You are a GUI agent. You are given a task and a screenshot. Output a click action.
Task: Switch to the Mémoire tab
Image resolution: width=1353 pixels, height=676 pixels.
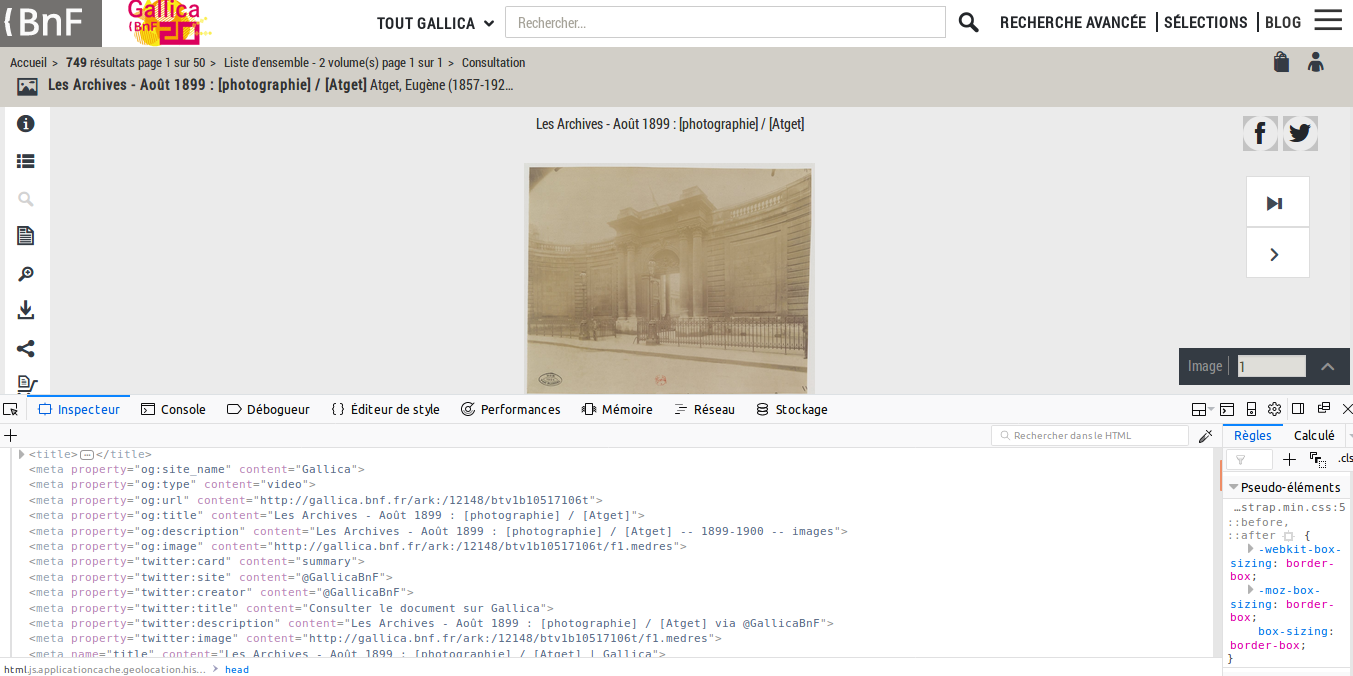[617, 409]
